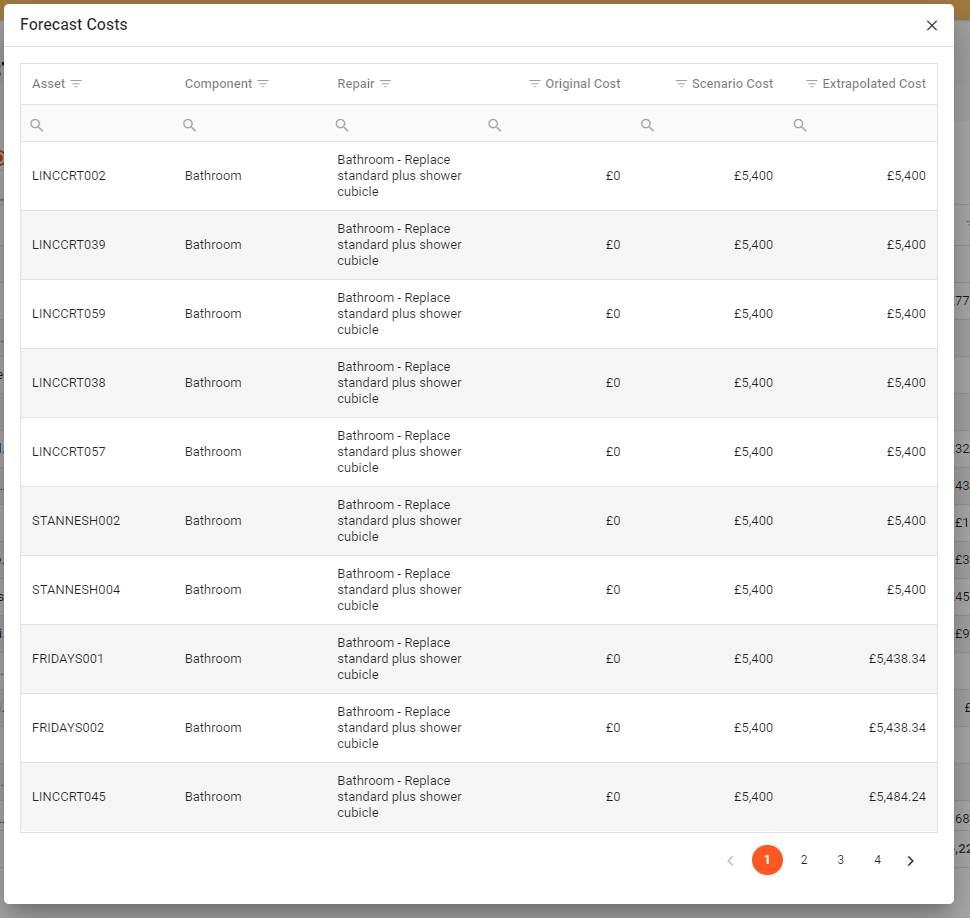Click the Repair search field
Image resolution: width=970 pixels, height=918 pixels.
410,125
